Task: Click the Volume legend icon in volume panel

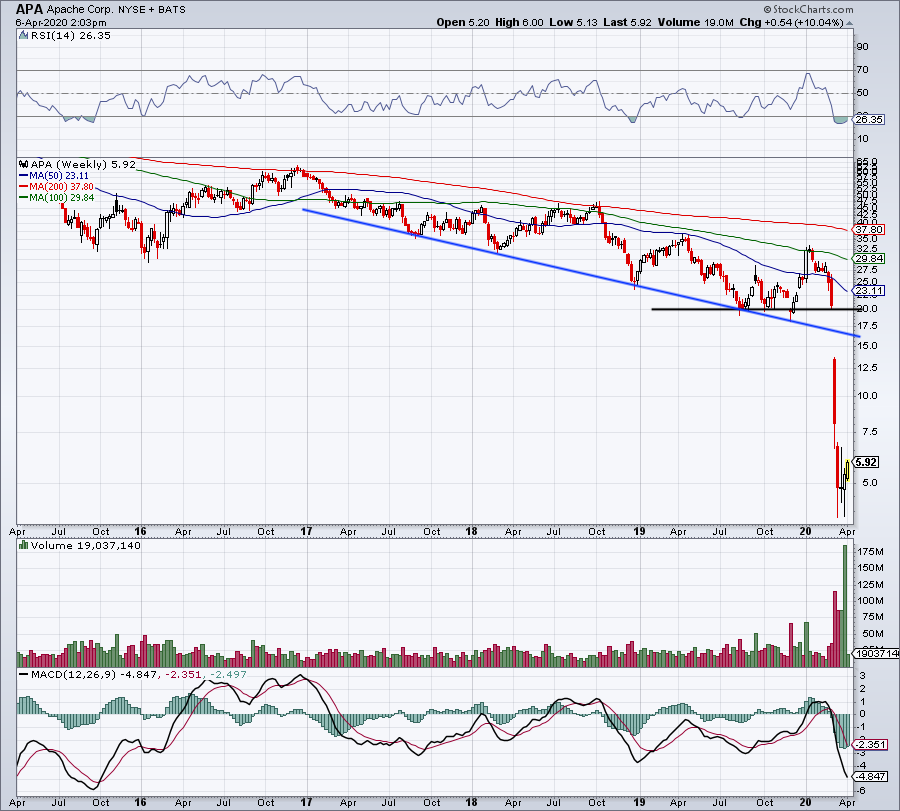Action: tap(22, 547)
